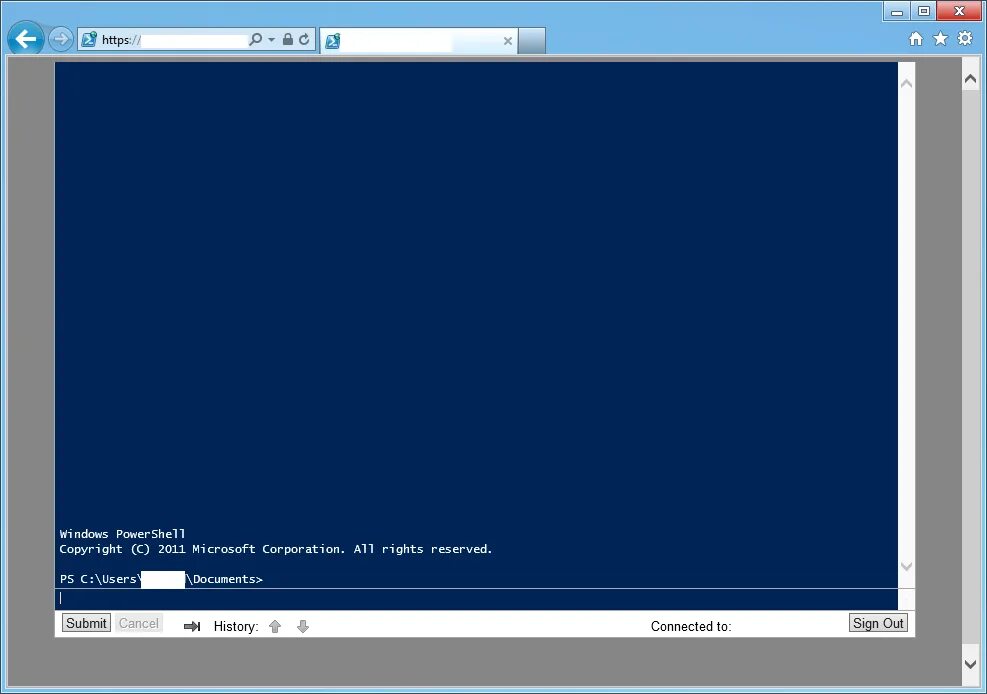Click the console scroll down arrow
Image resolution: width=987 pixels, height=694 pixels.
coord(906,566)
